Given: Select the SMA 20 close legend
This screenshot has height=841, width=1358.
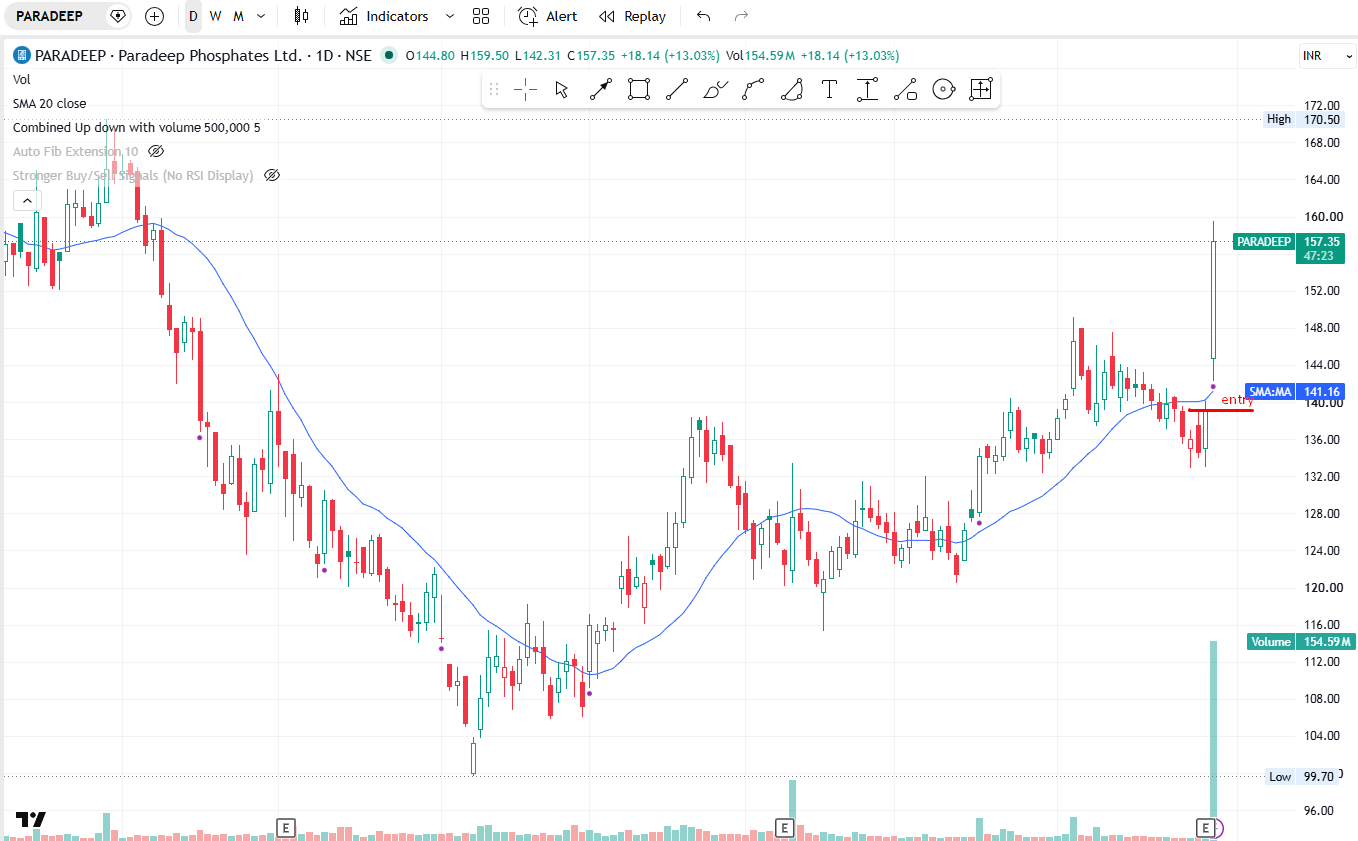Looking at the screenshot, I should click(x=49, y=103).
